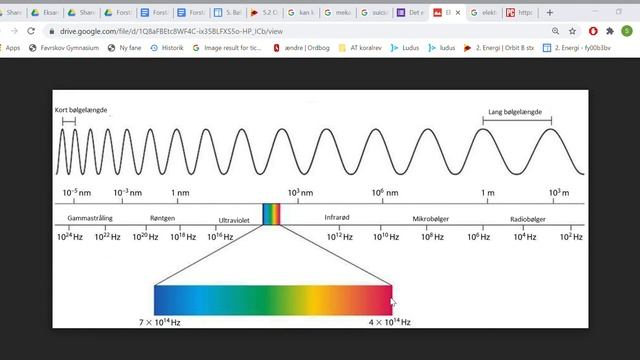Click the 'Infrarød' label
The height and width of the screenshot is (360, 640).
pyautogui.click(x=337, y=217)
